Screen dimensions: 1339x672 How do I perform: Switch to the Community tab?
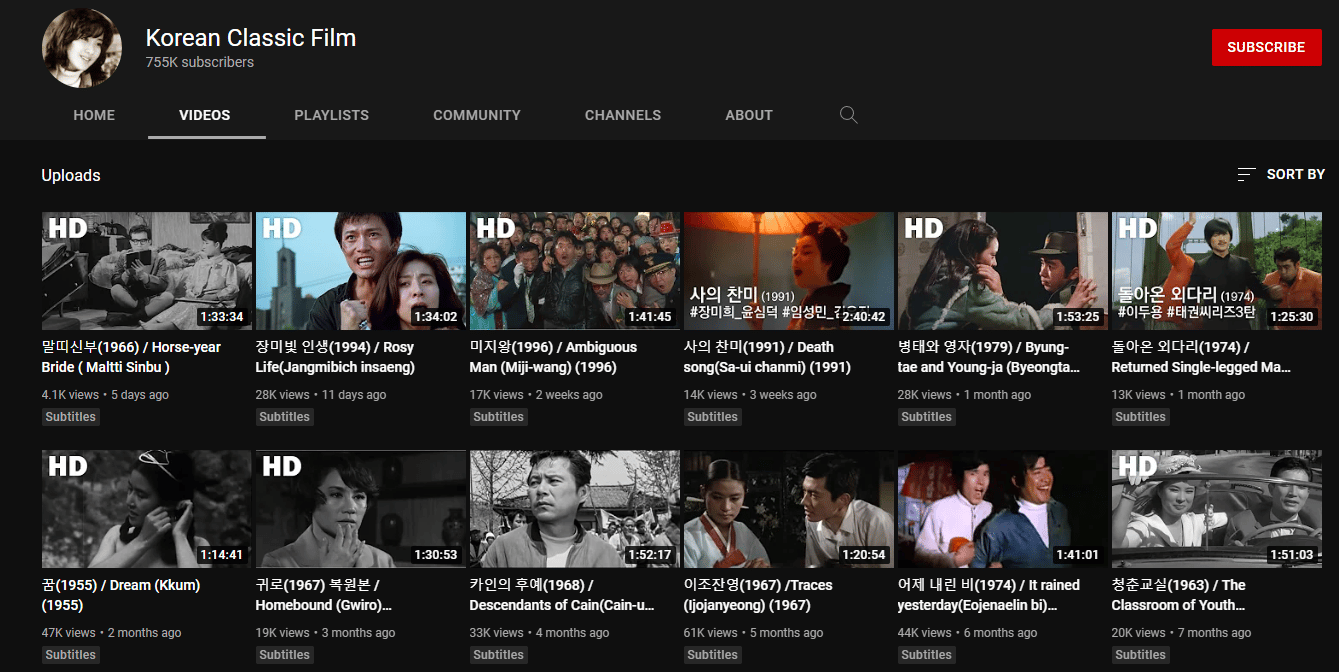coord(477,115)
